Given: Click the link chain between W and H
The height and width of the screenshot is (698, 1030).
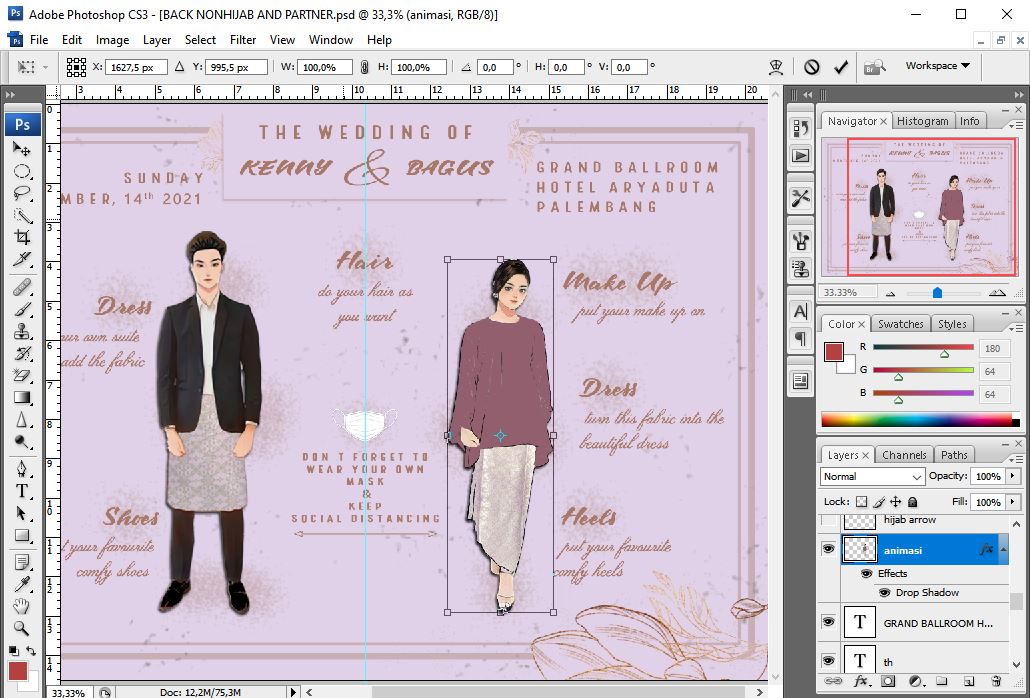Looking at the screenshot, I should click(x=365, y=67).
